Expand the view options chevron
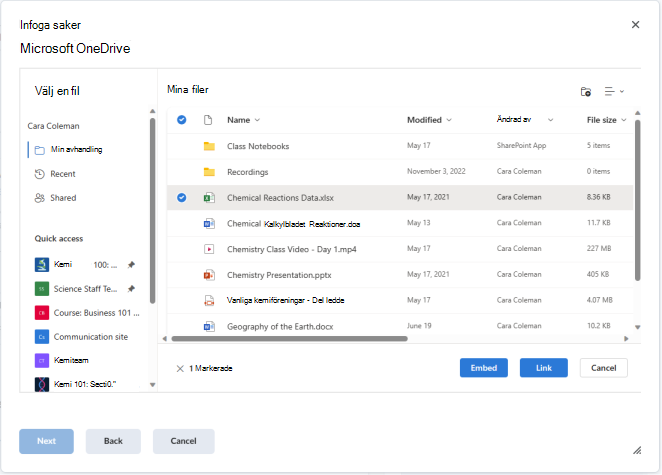Image resolution: width=662 pixels, height=475 pixels. pos(622,91)
